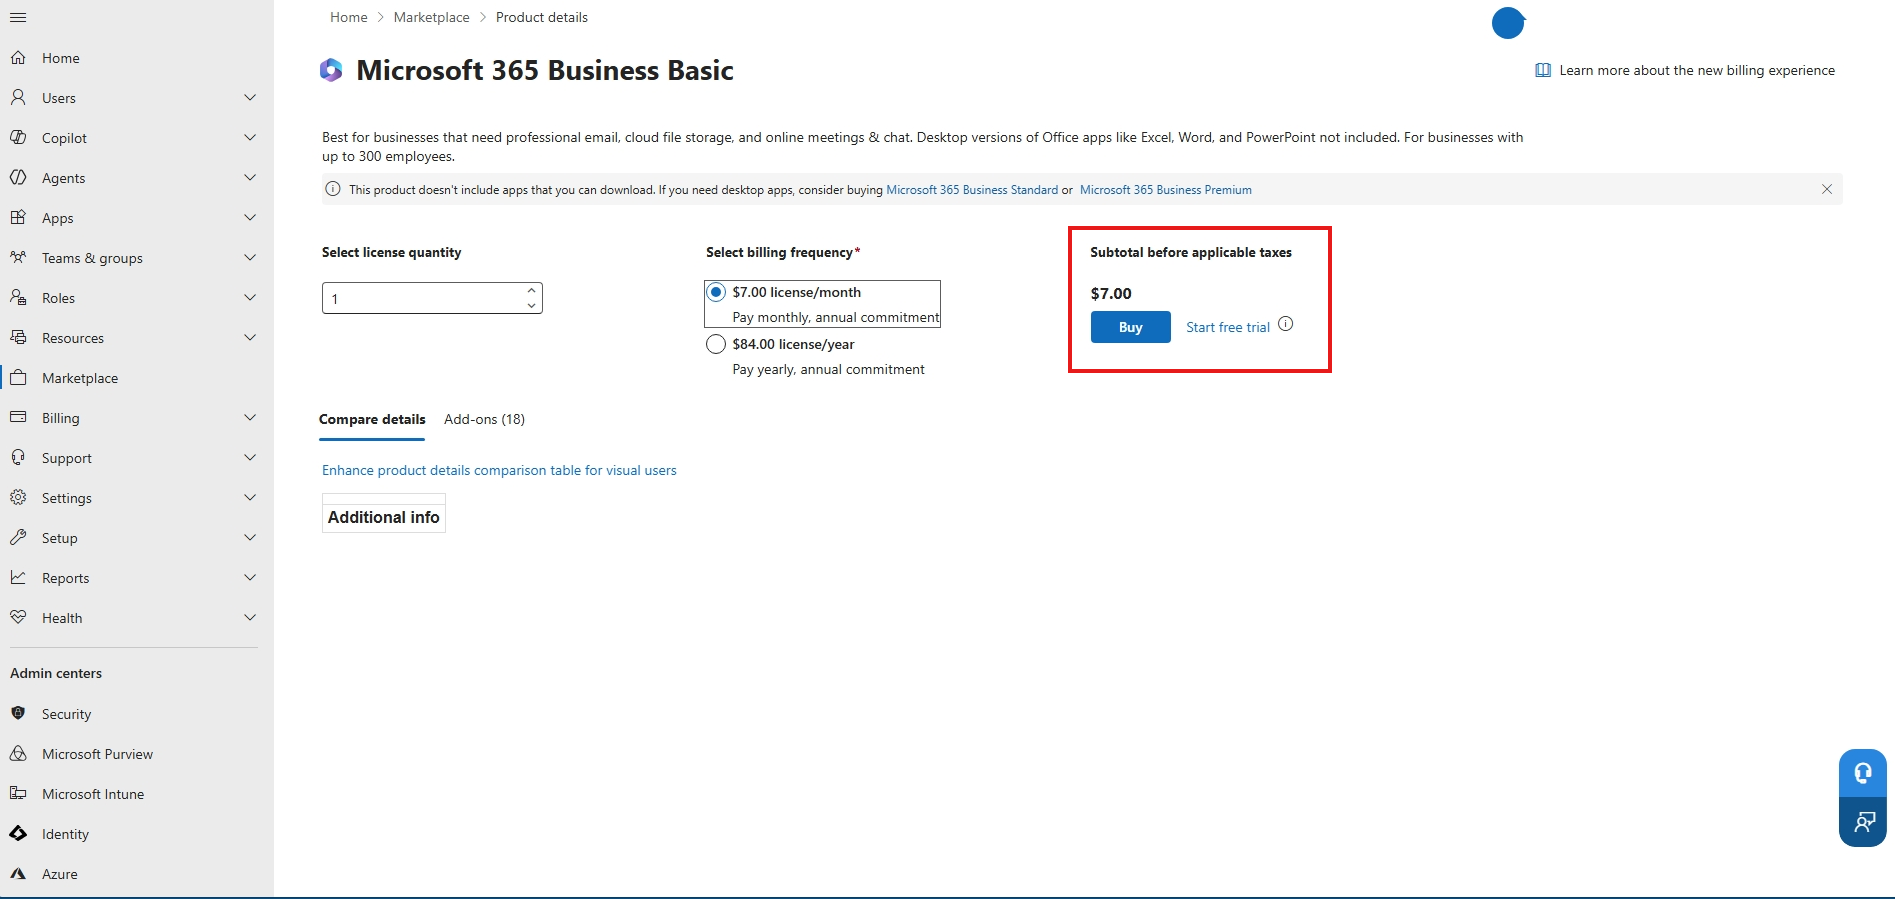Switch to the Add-ons (18) tab
1895x899 pixels.
pyautogui.click(x=485, y=420)
